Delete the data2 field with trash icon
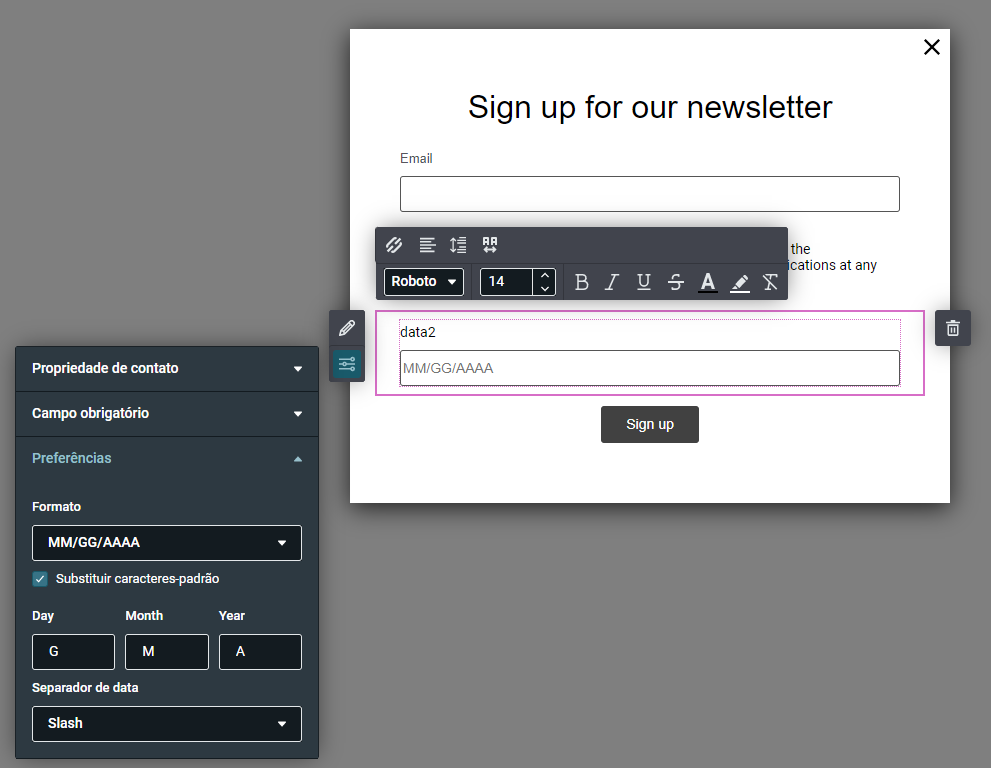Image resolution: width=991 pixels, height=768 pixels. [952, 328]
